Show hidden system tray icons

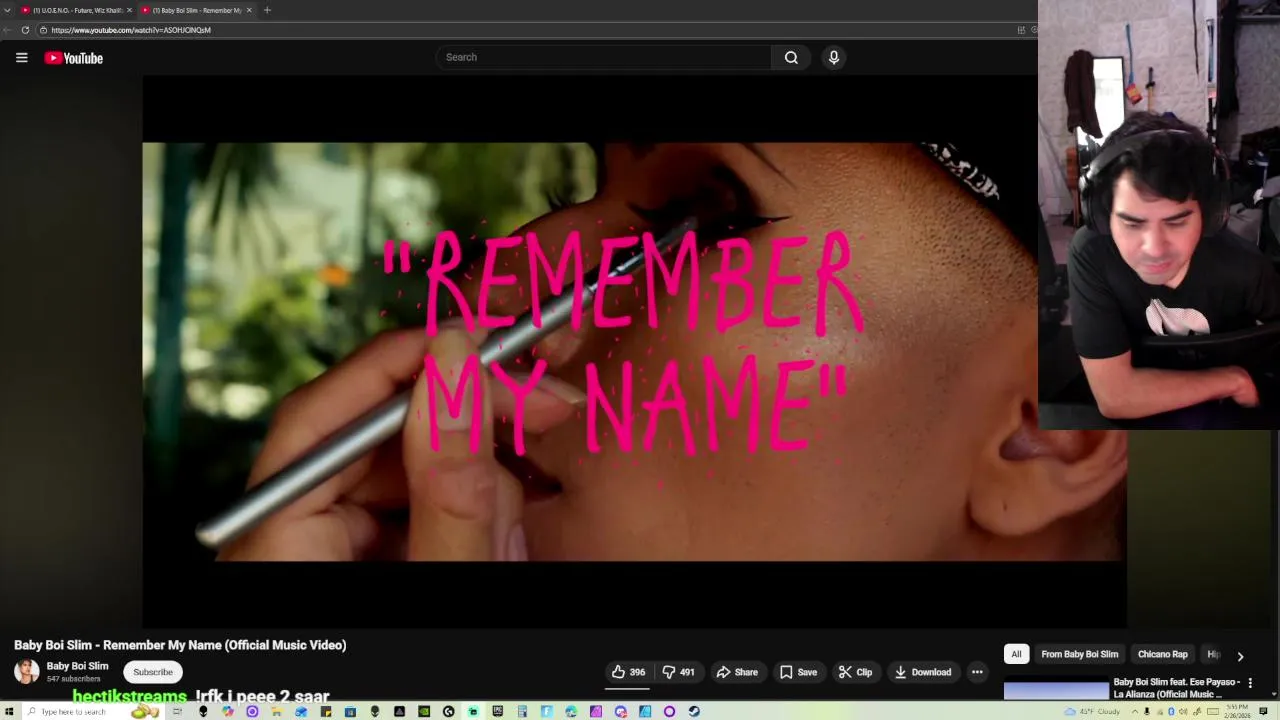(1135, 712)
